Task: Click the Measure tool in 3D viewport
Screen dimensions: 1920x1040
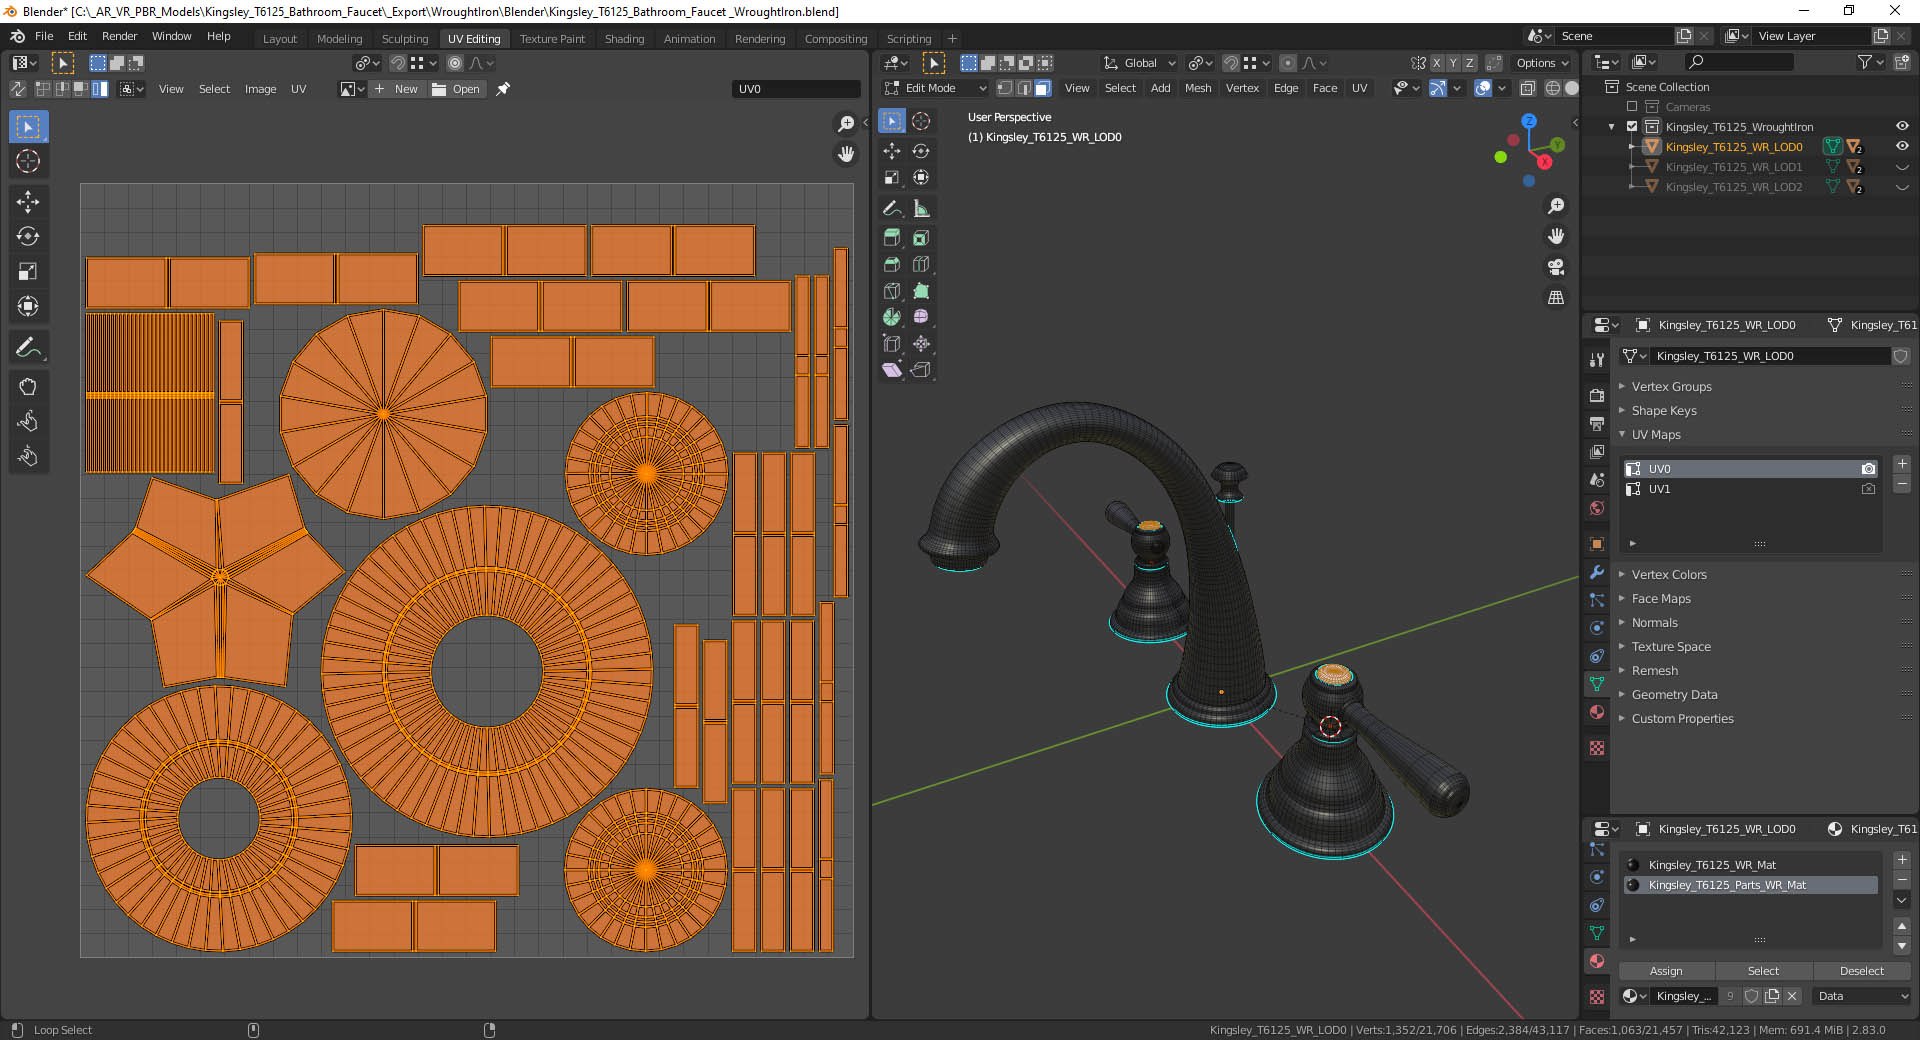Action: point(921,209)
